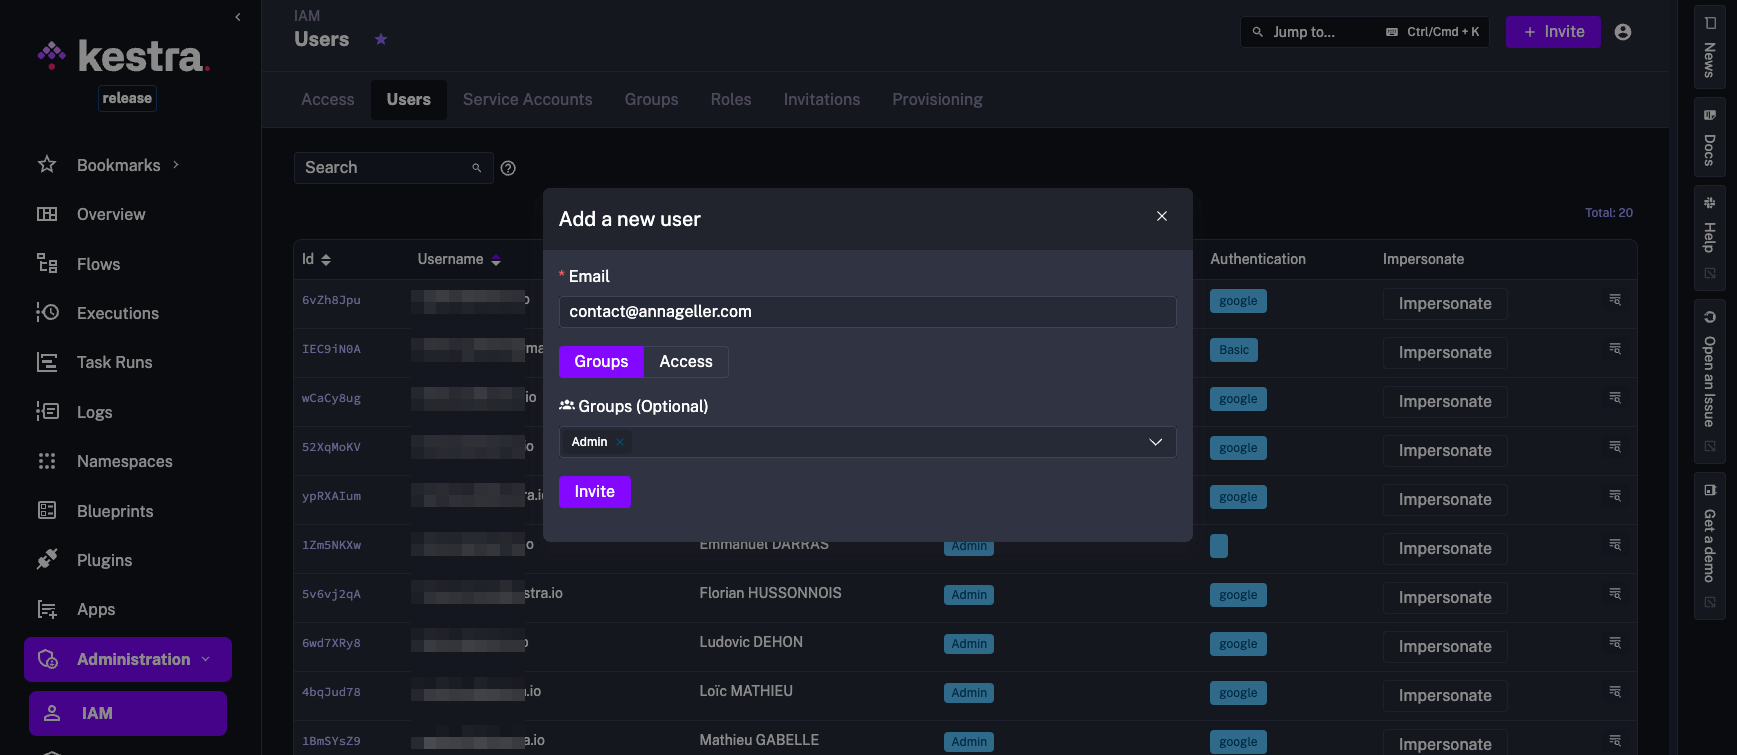Click the Invite button in the dialog
This screenshot has width=1737, height=755.
point(594,492)
